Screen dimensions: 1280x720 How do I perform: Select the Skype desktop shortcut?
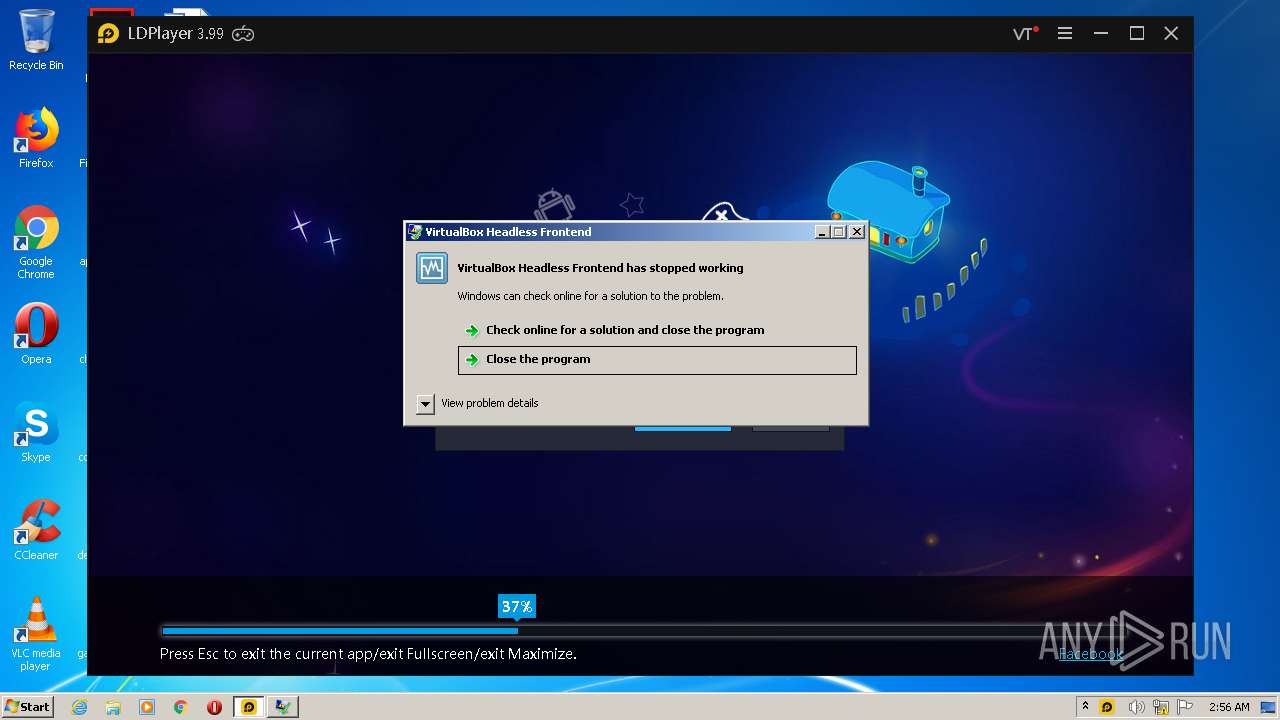[36, 432]
